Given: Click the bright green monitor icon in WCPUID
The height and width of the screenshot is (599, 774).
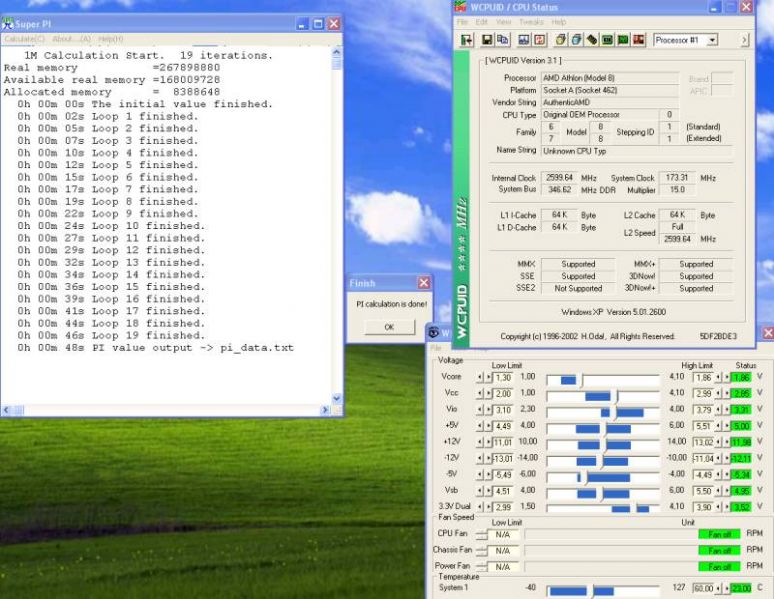Looking at the screenshot, I should coord(623,40).
